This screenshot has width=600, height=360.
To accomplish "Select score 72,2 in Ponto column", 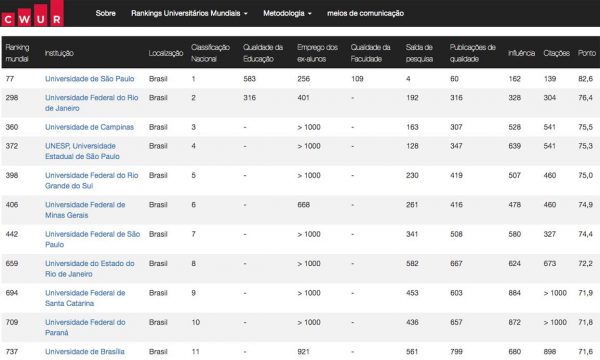I will pyautogui.click(x=585, y=264).
